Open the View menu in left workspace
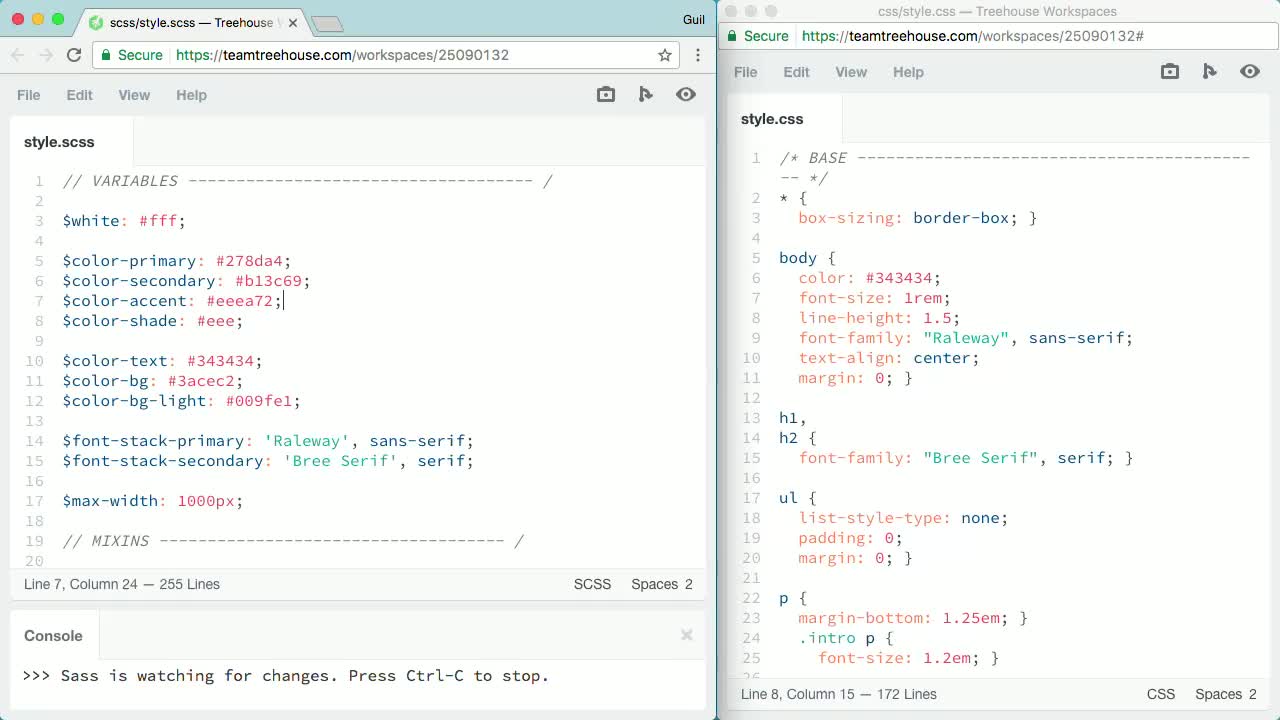This screenshot has height=720, width=1280. click(134, 95)
